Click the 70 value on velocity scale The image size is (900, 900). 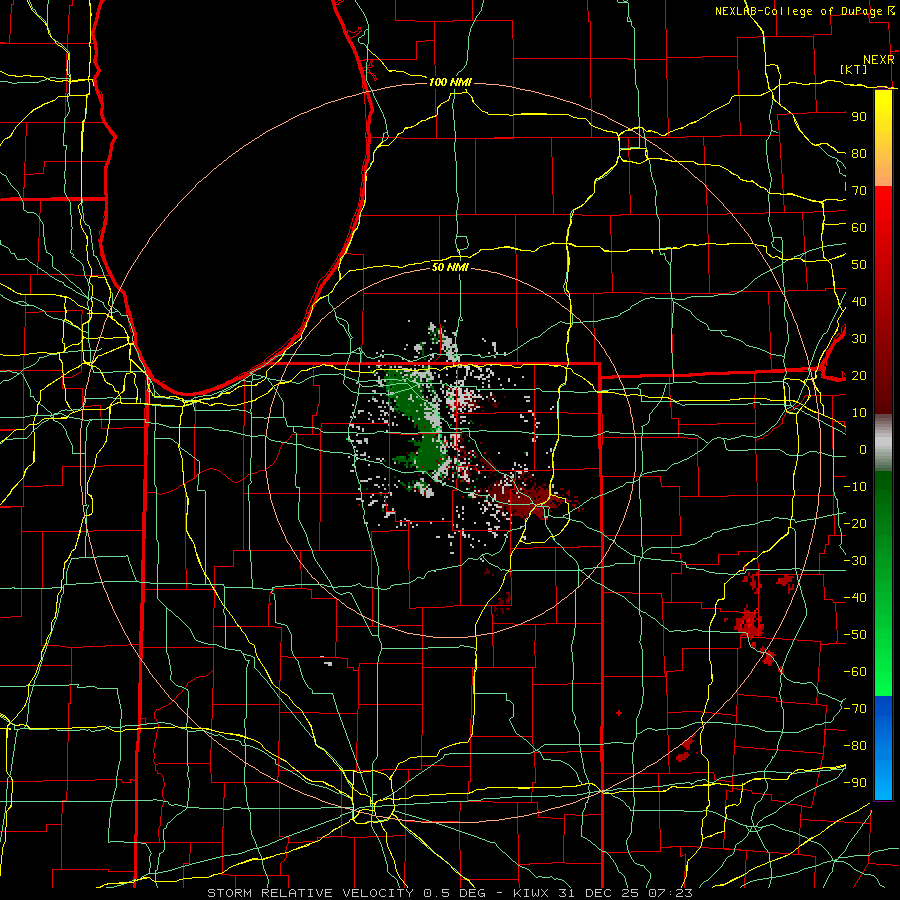pyautogui.click(x=859, y=190)
